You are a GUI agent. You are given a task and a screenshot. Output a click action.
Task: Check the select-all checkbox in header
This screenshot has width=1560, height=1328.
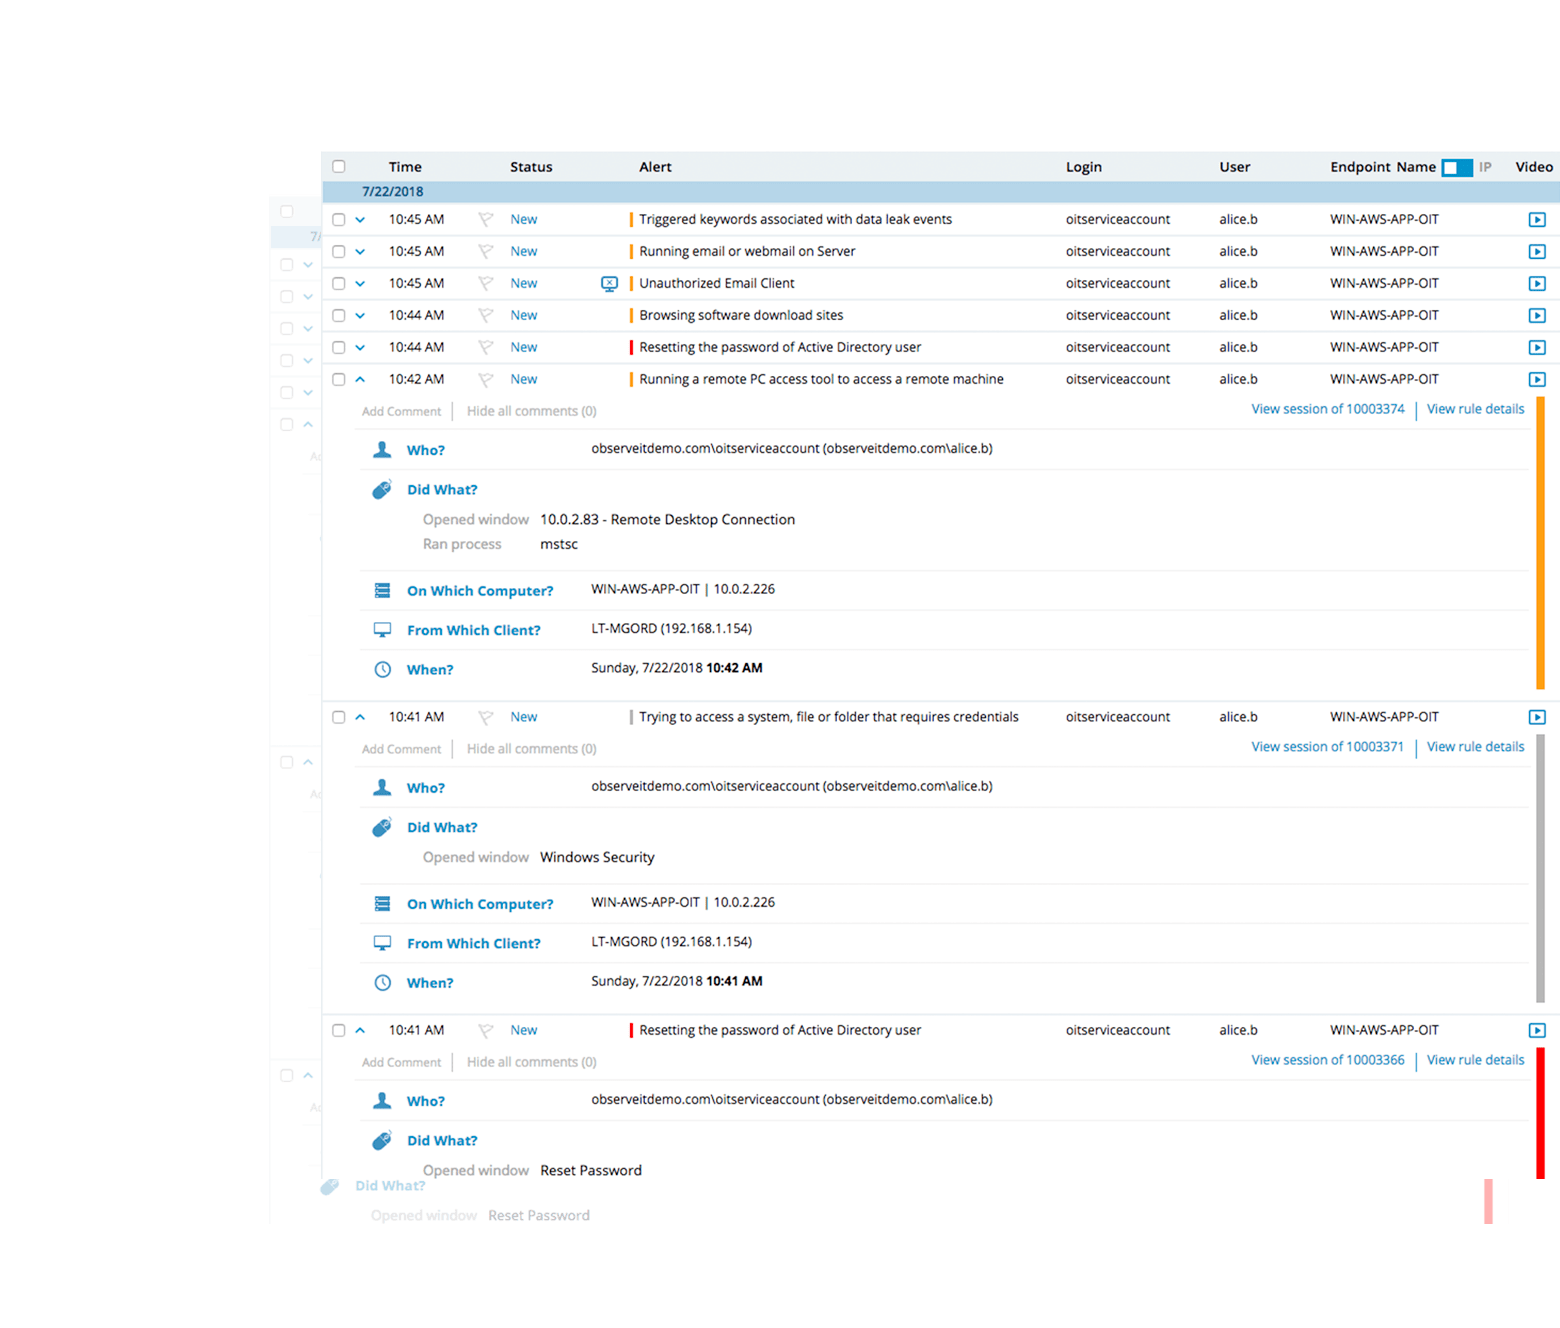pos(339,167)
